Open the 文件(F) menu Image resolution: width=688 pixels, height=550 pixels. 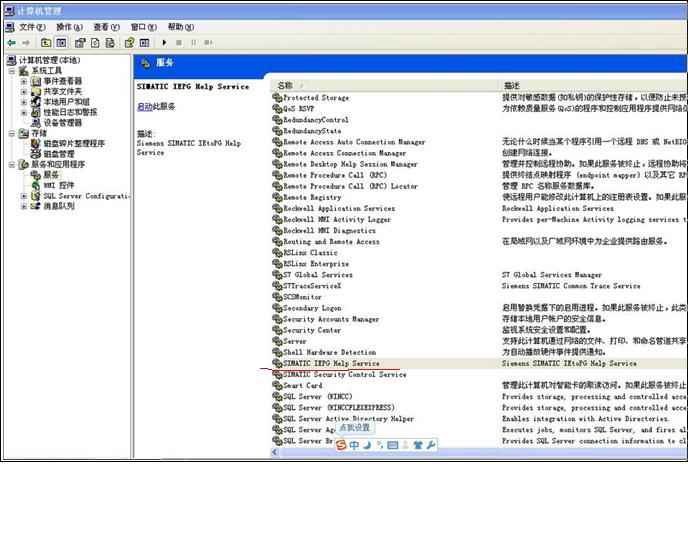tap(32, 27)
